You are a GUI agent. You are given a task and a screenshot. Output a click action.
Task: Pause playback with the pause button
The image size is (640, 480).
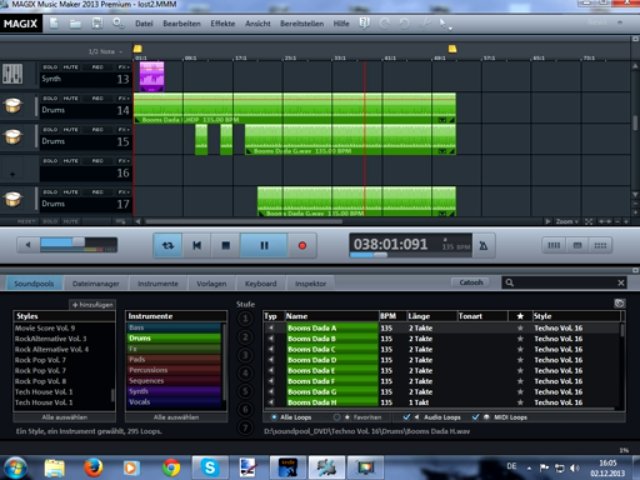point(264,245)
